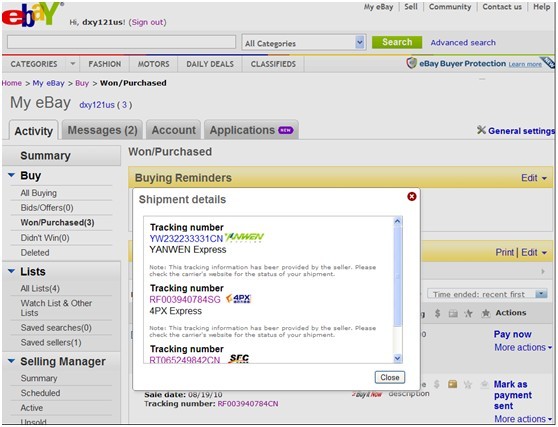This screenshot has height=427, width=558.
Task: Click the Sign out link
Action: coord(148,22)
